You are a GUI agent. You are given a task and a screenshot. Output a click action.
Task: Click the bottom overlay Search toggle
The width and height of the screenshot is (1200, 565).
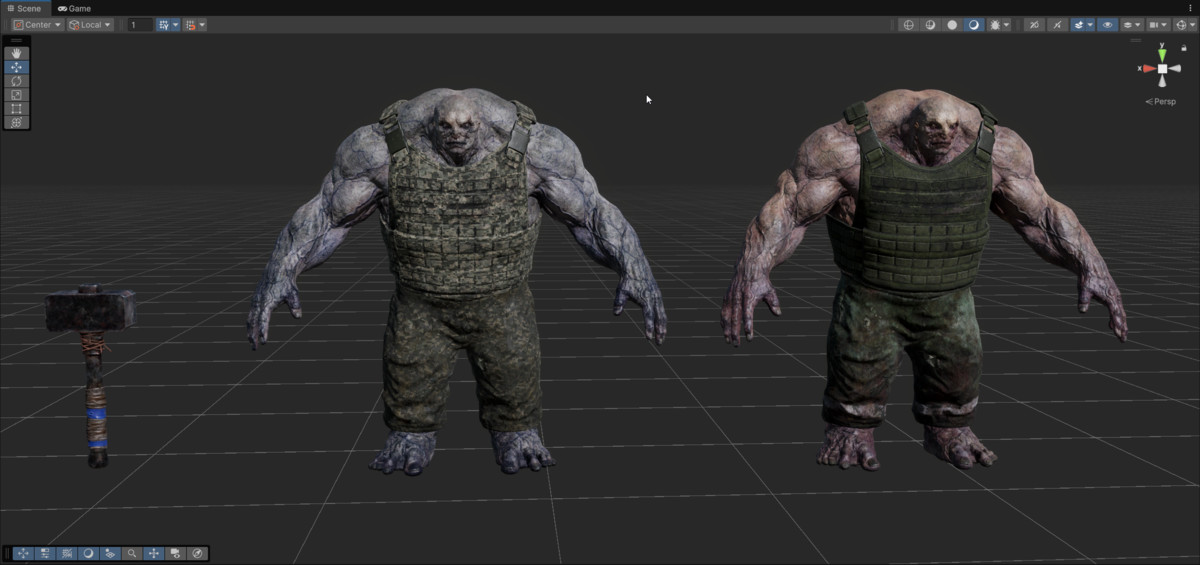click(132, 553)
